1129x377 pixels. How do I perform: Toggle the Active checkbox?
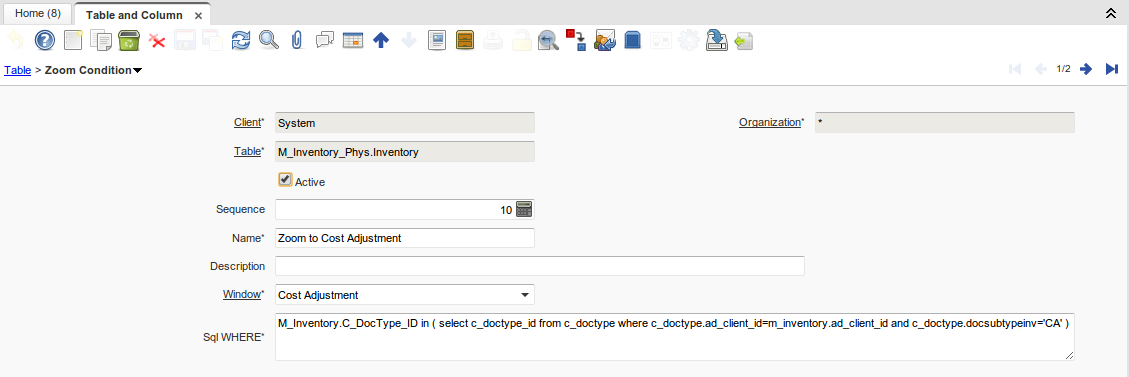(x=285, y=180)
